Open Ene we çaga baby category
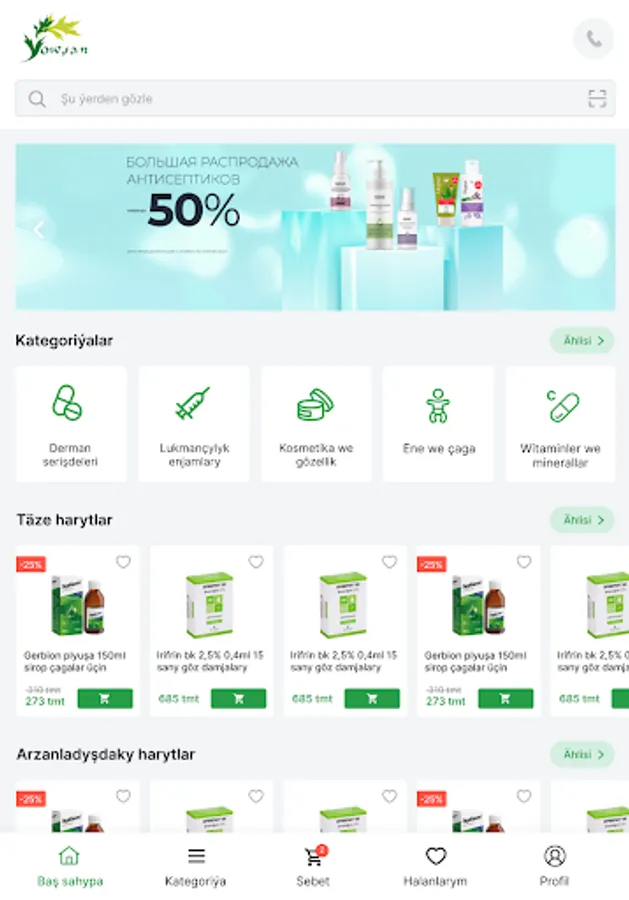This screenshot has width=629, height=900. tap(438, 424)
